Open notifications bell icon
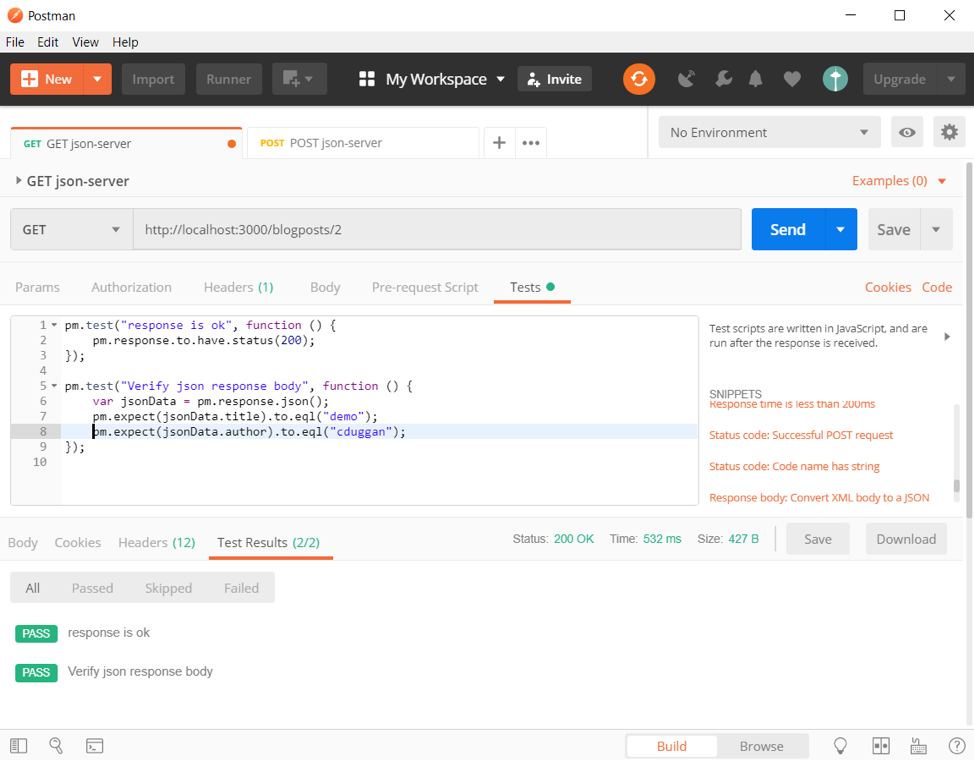The image size is (974, 760). click(x=755, y=79)
